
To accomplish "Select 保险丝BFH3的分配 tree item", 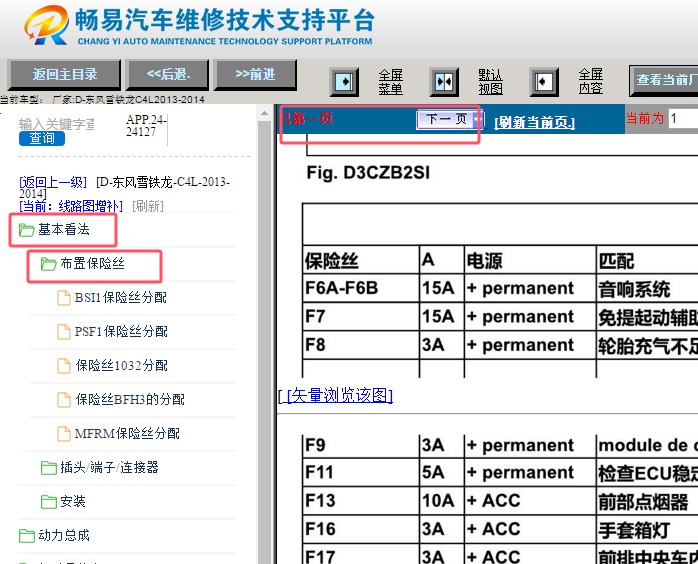I will (x=130, y=399).
